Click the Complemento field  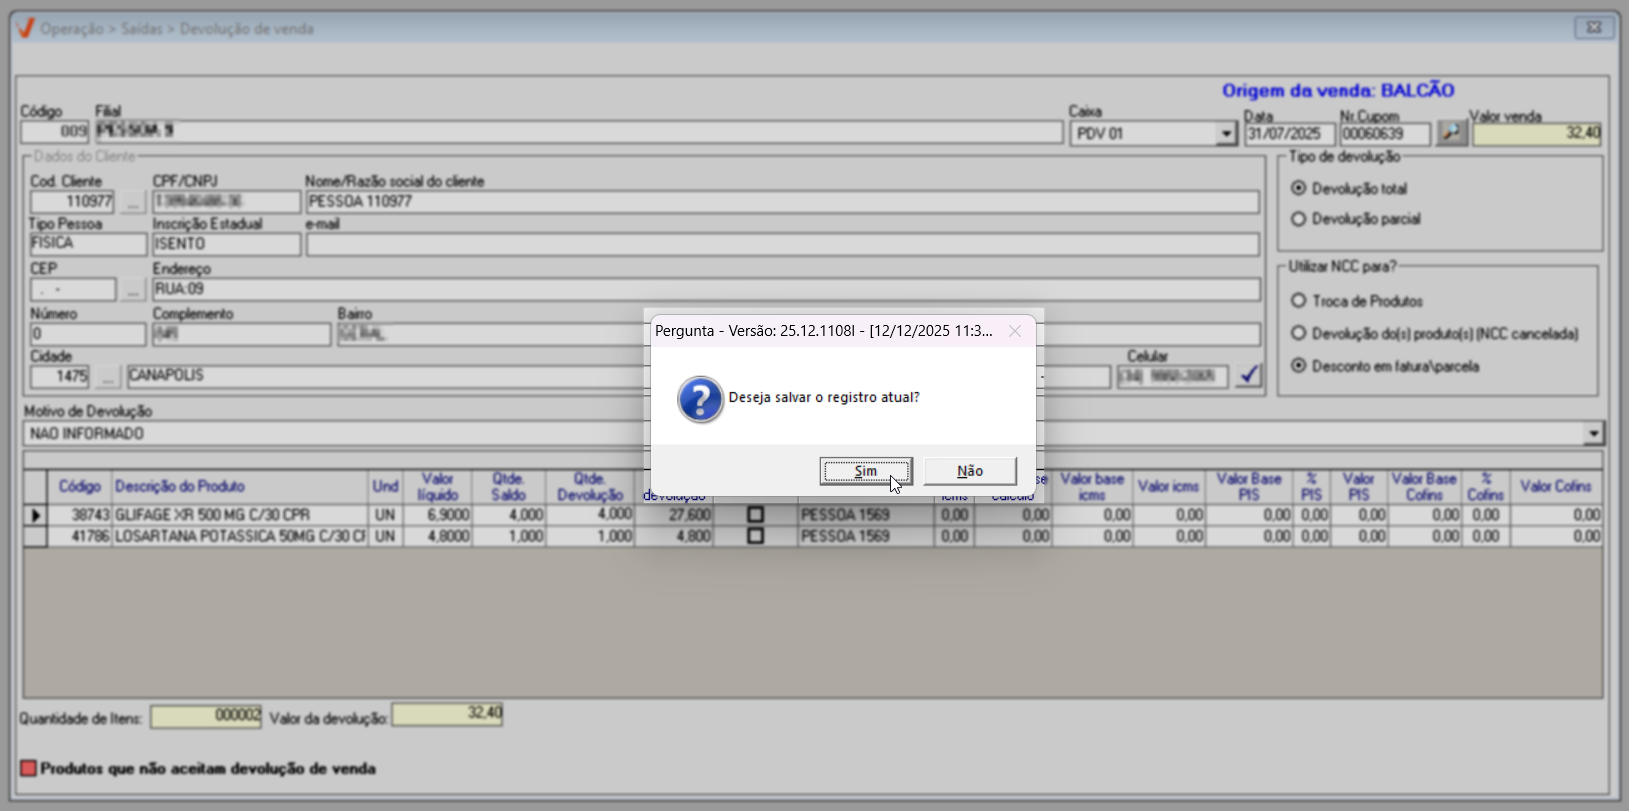click(x=241, y=334)
